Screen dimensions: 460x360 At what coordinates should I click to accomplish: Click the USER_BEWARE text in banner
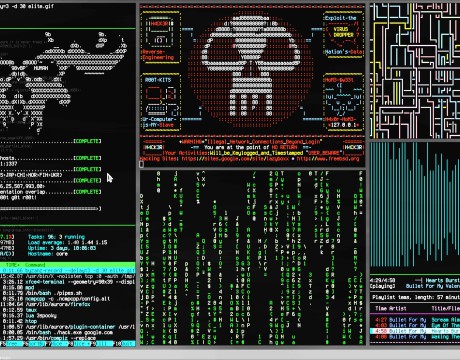(x=323, y=153)
